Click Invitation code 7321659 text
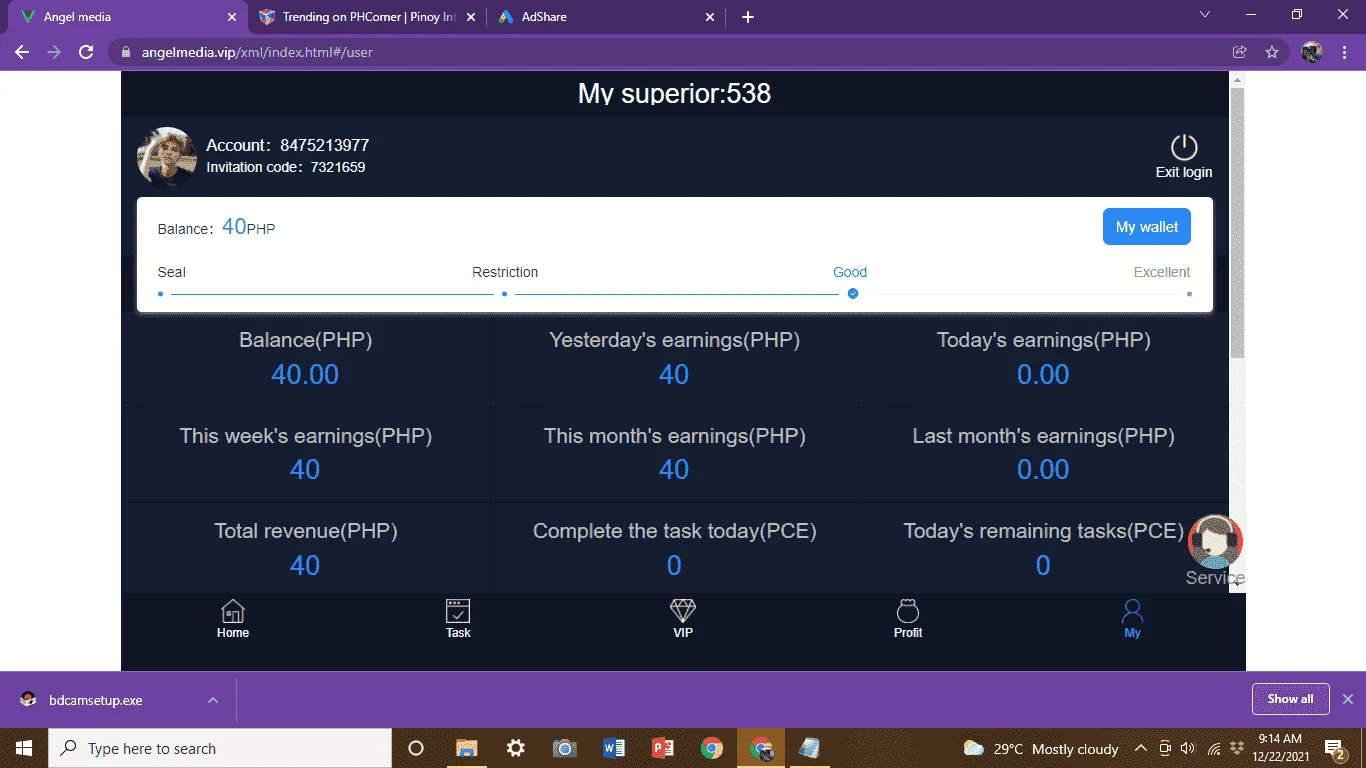Screen dimensions: 1366x768 (286, 167)
